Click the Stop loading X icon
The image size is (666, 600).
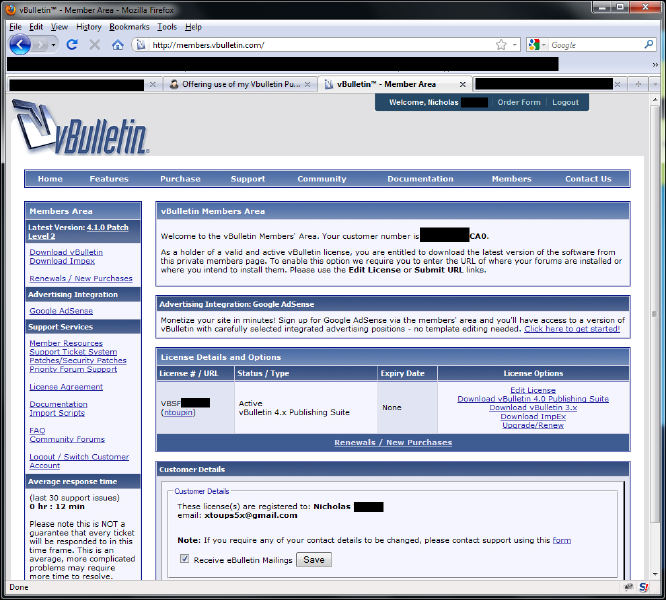click(x=95, y=45)
